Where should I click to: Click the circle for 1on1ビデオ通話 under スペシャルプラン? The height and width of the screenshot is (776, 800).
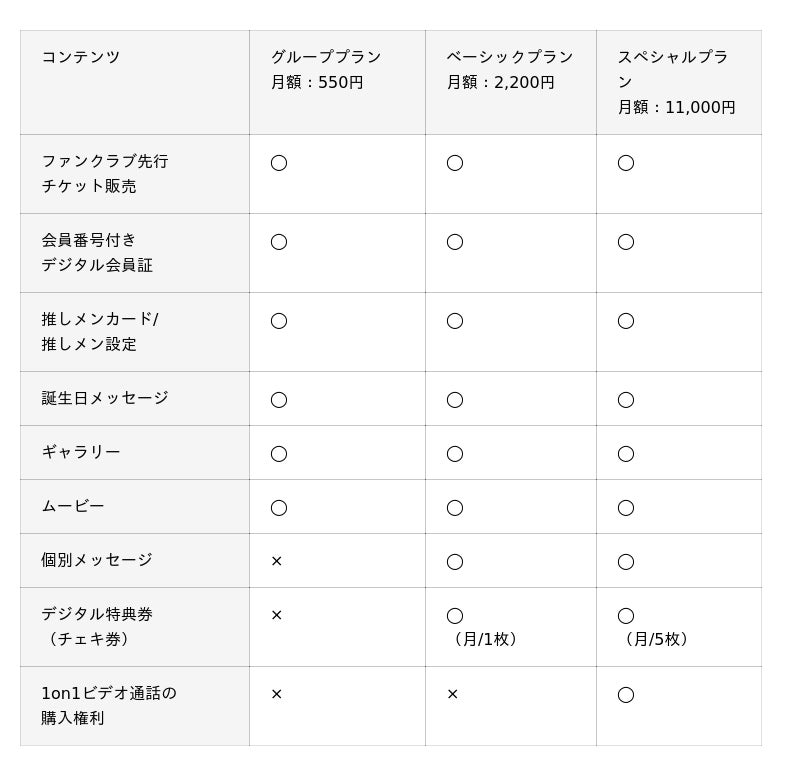626,695
